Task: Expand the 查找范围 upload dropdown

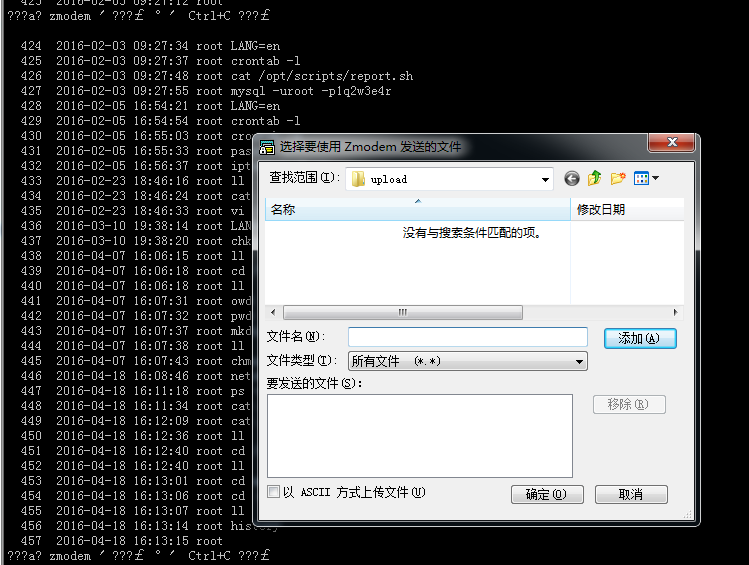Action: 545,180
